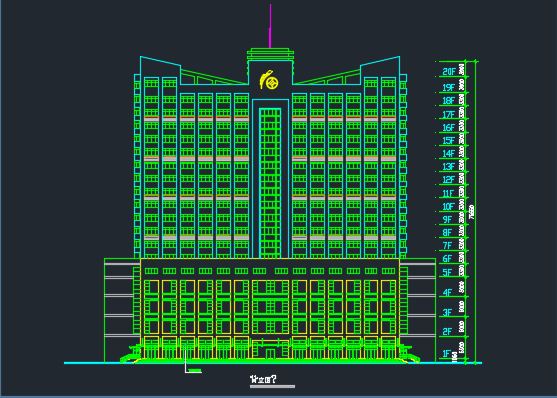557x398 pixels.
Task: Select the 9F floor label
Action: tap(447, 220)
